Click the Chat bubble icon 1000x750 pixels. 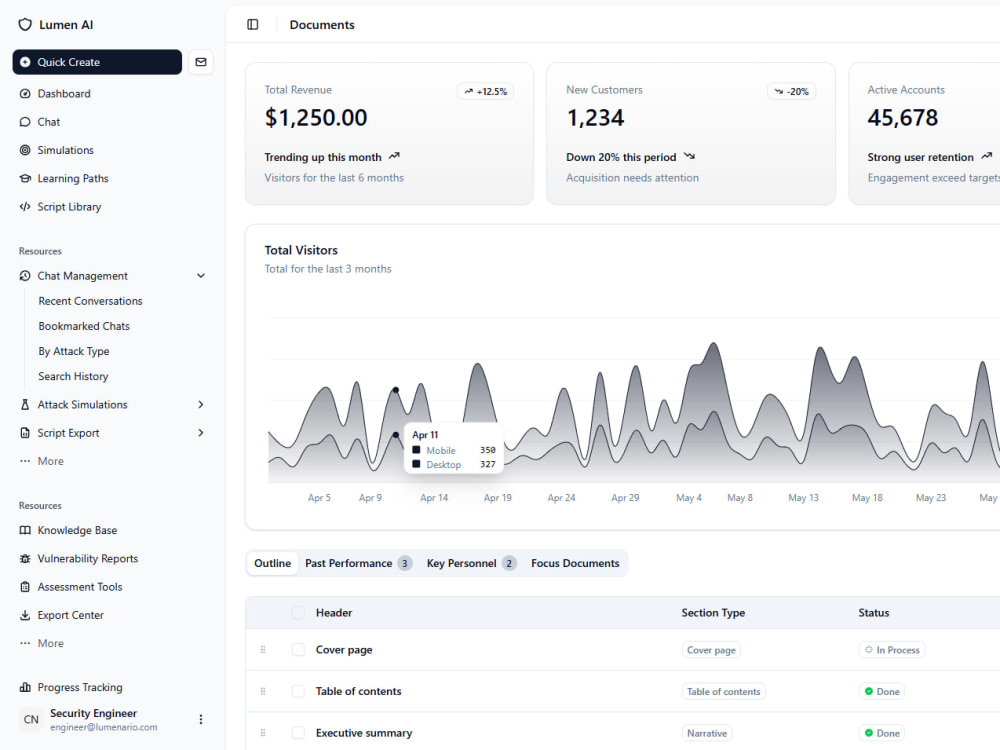25,122
